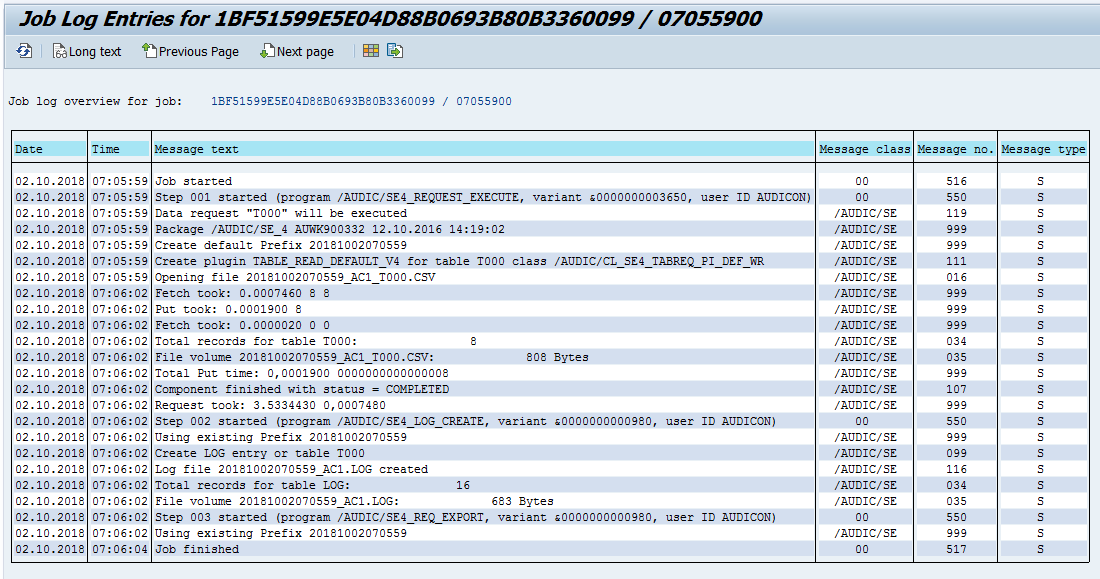Select the row 'Job finished'
Viewport: 1100px width, 579px height.
tap(200, 549)
